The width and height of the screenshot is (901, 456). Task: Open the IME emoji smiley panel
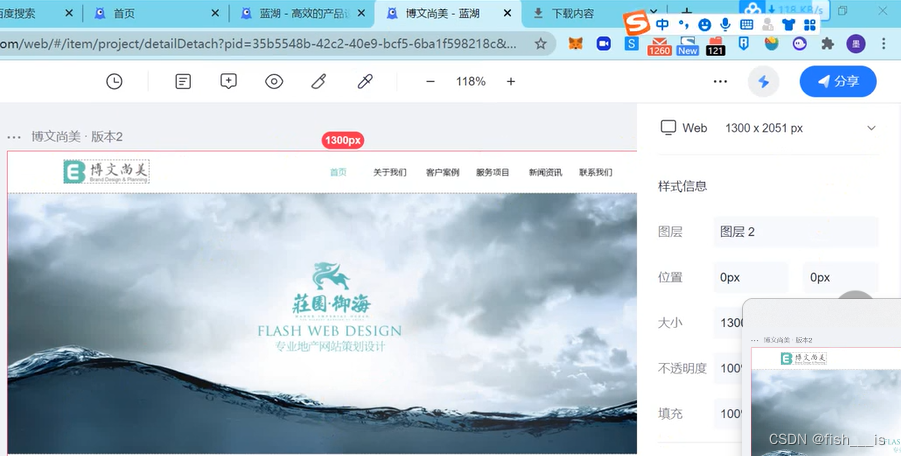point(704,24)
